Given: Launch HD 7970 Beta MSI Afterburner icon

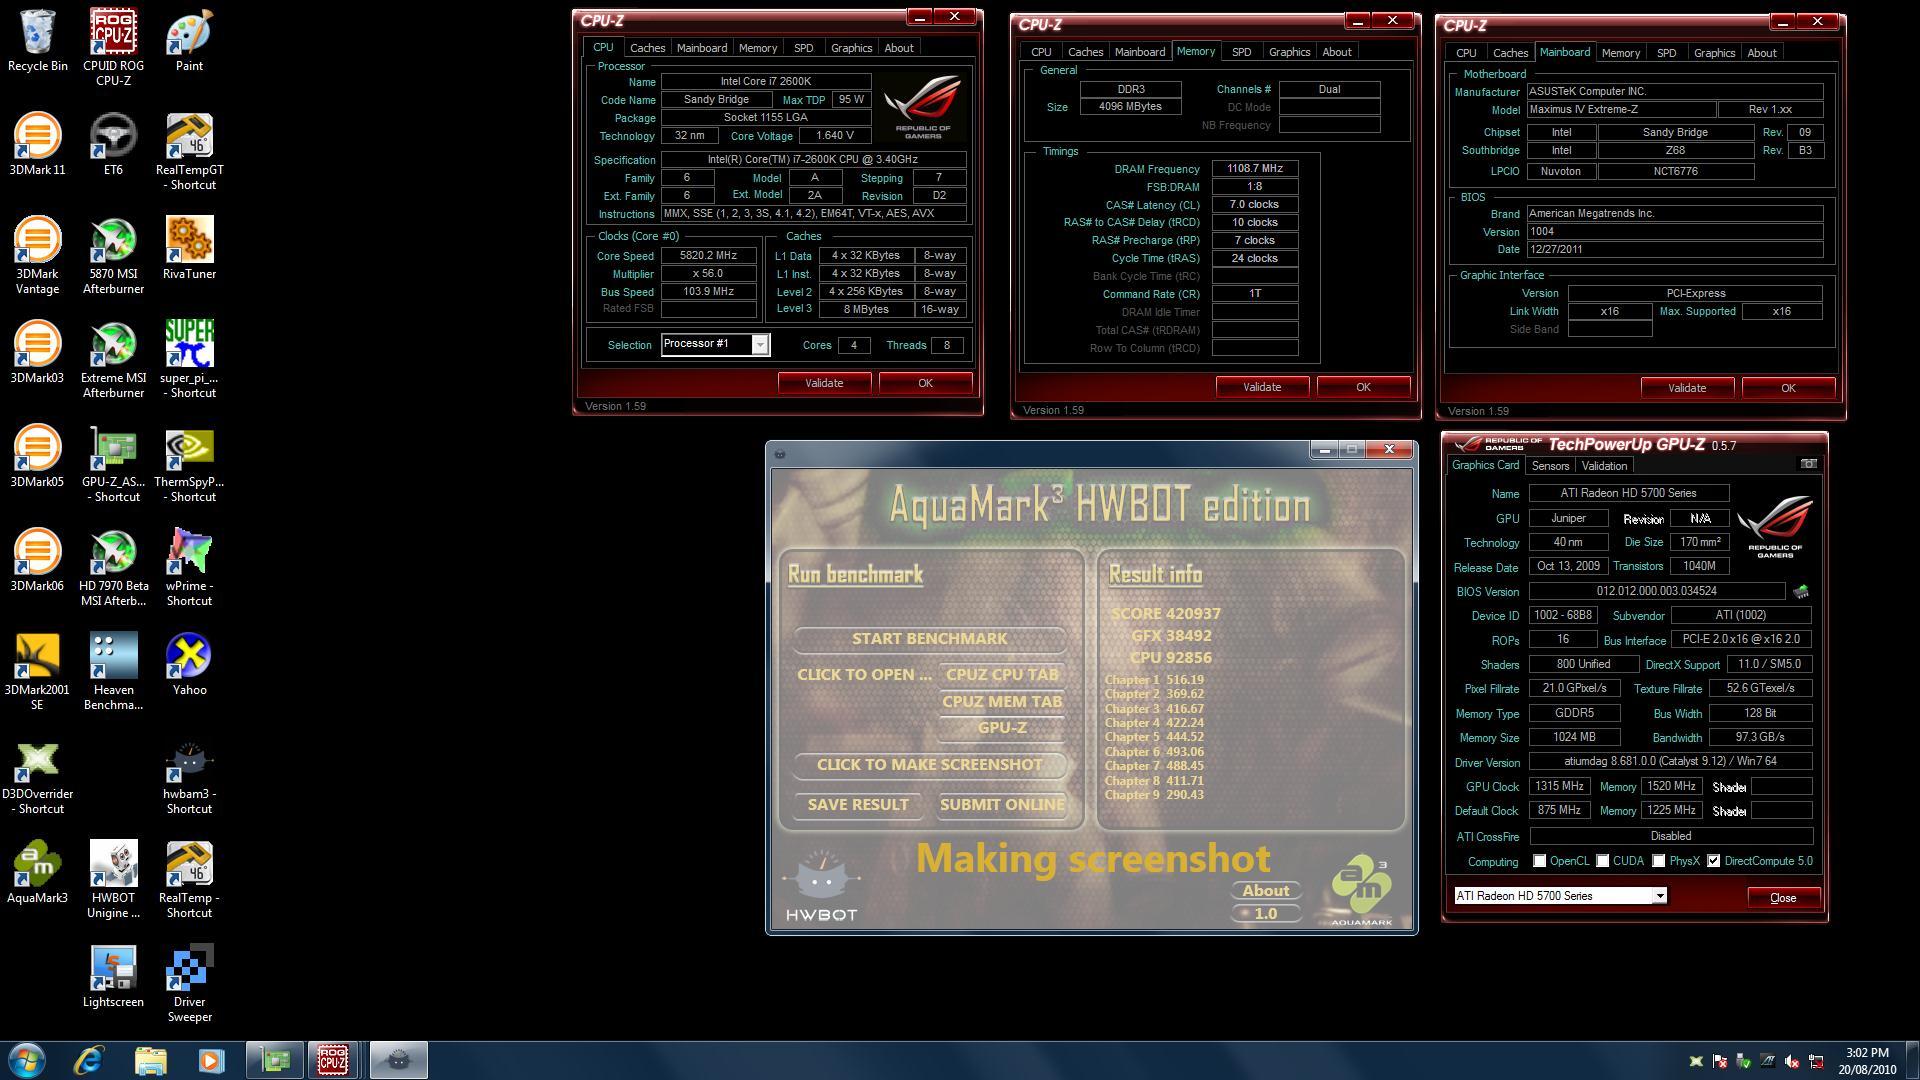Looking at the screenshot, I should coord(113,567).
